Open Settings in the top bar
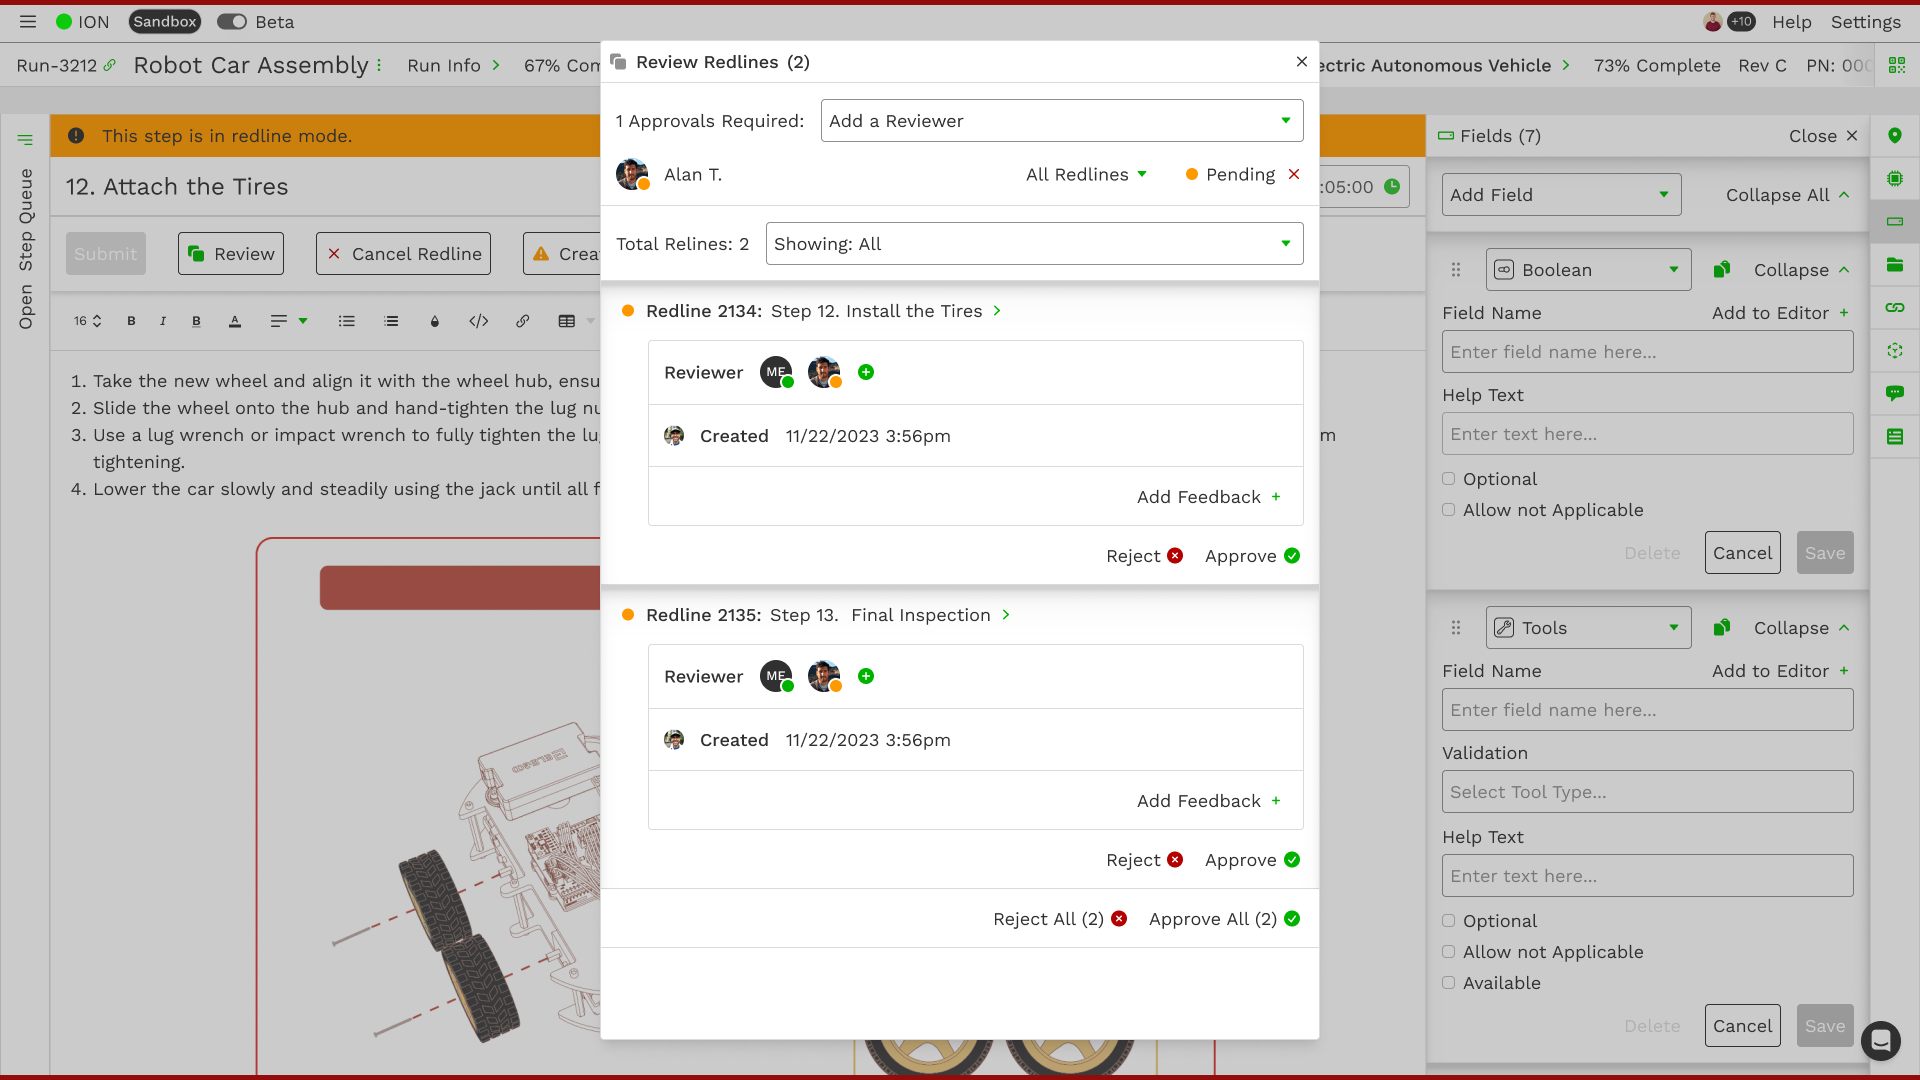The width and height of the screenshot is (1920, 1080). tap(1865, 21)
